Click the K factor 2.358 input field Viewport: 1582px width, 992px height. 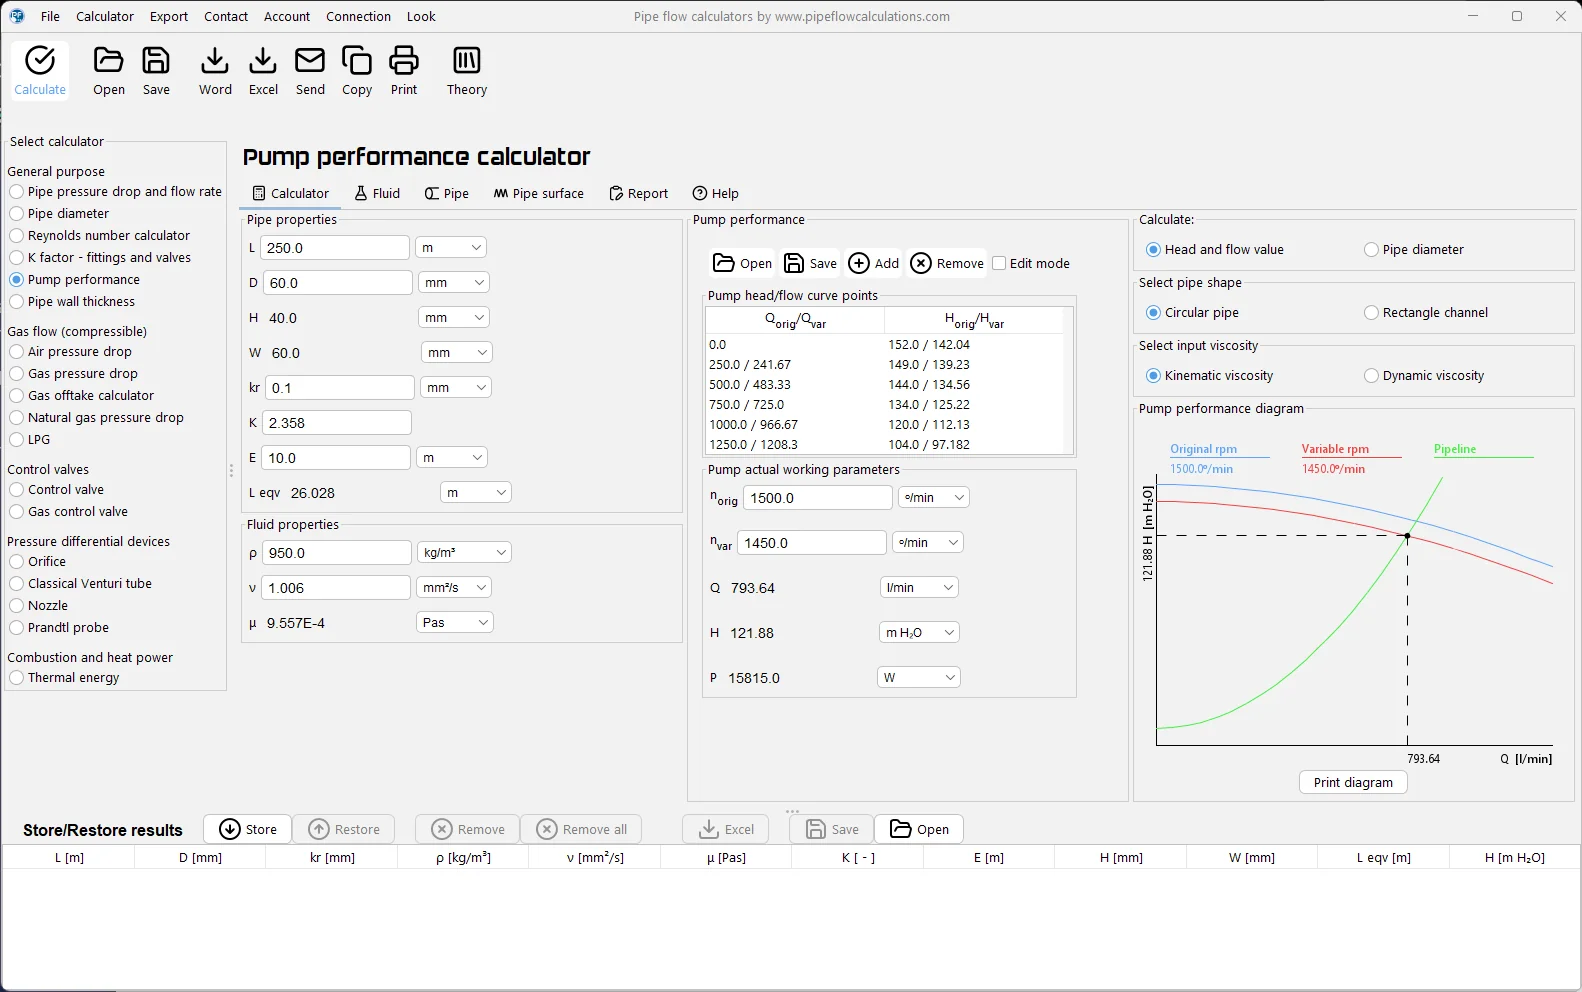(337, 422)
